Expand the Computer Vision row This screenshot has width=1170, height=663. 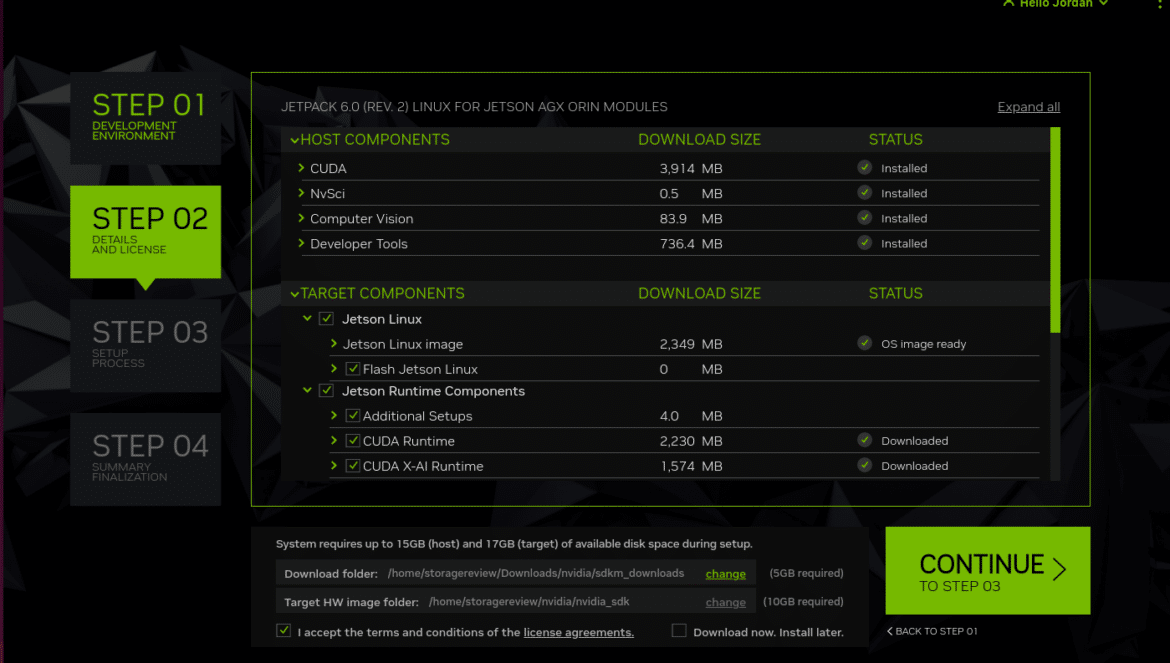pyautogui.click(x=301, y=218)
